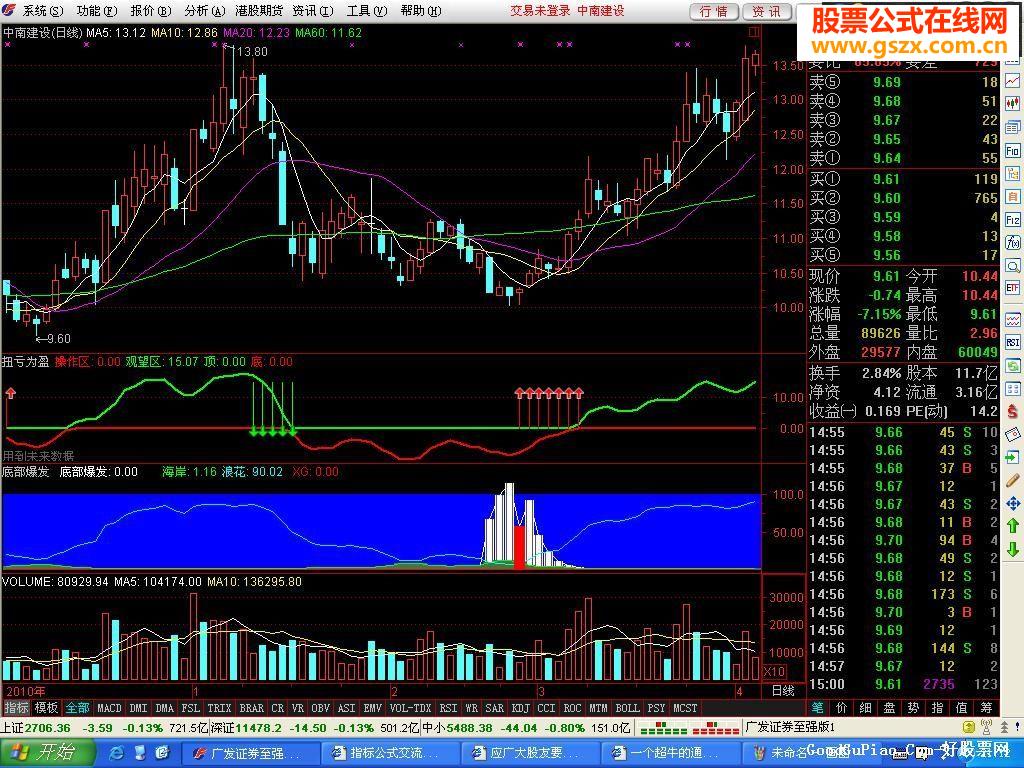This screenshot has height=768, width=1024.
Task: Open the tree structure icon in sidebar
Action: coord(1012,174)
